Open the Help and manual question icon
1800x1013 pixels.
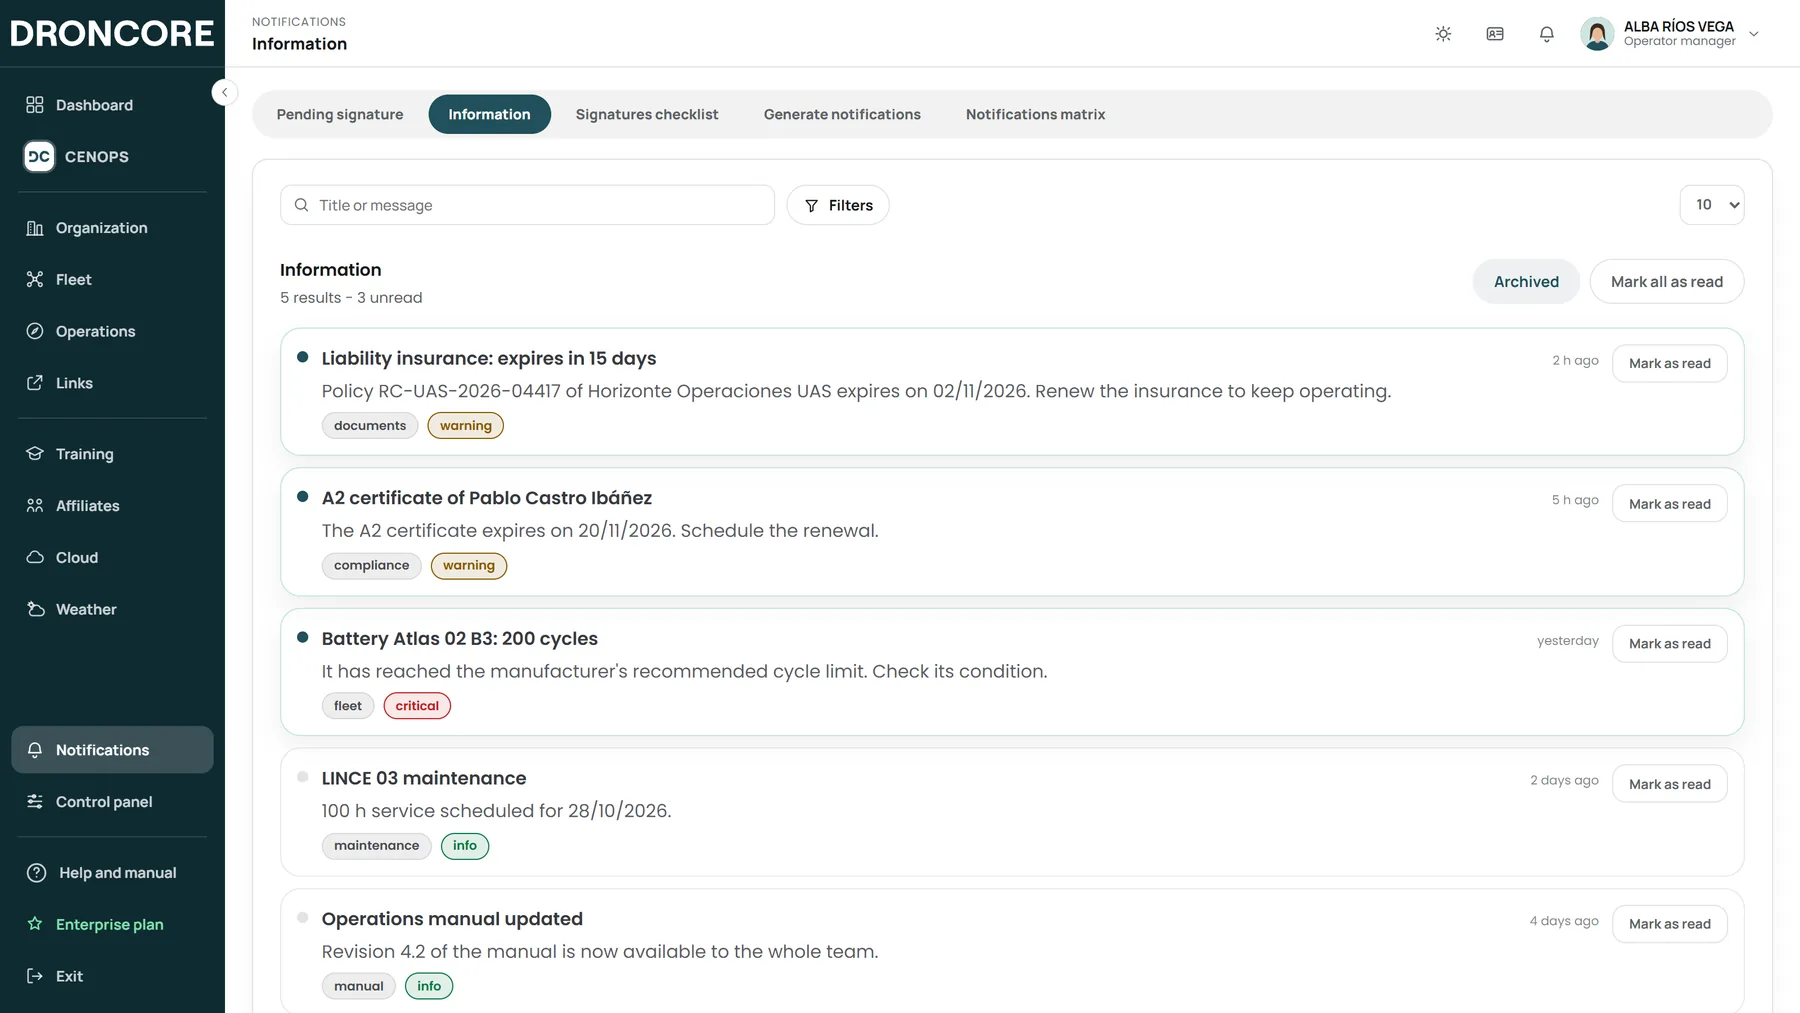click(37, 873)
